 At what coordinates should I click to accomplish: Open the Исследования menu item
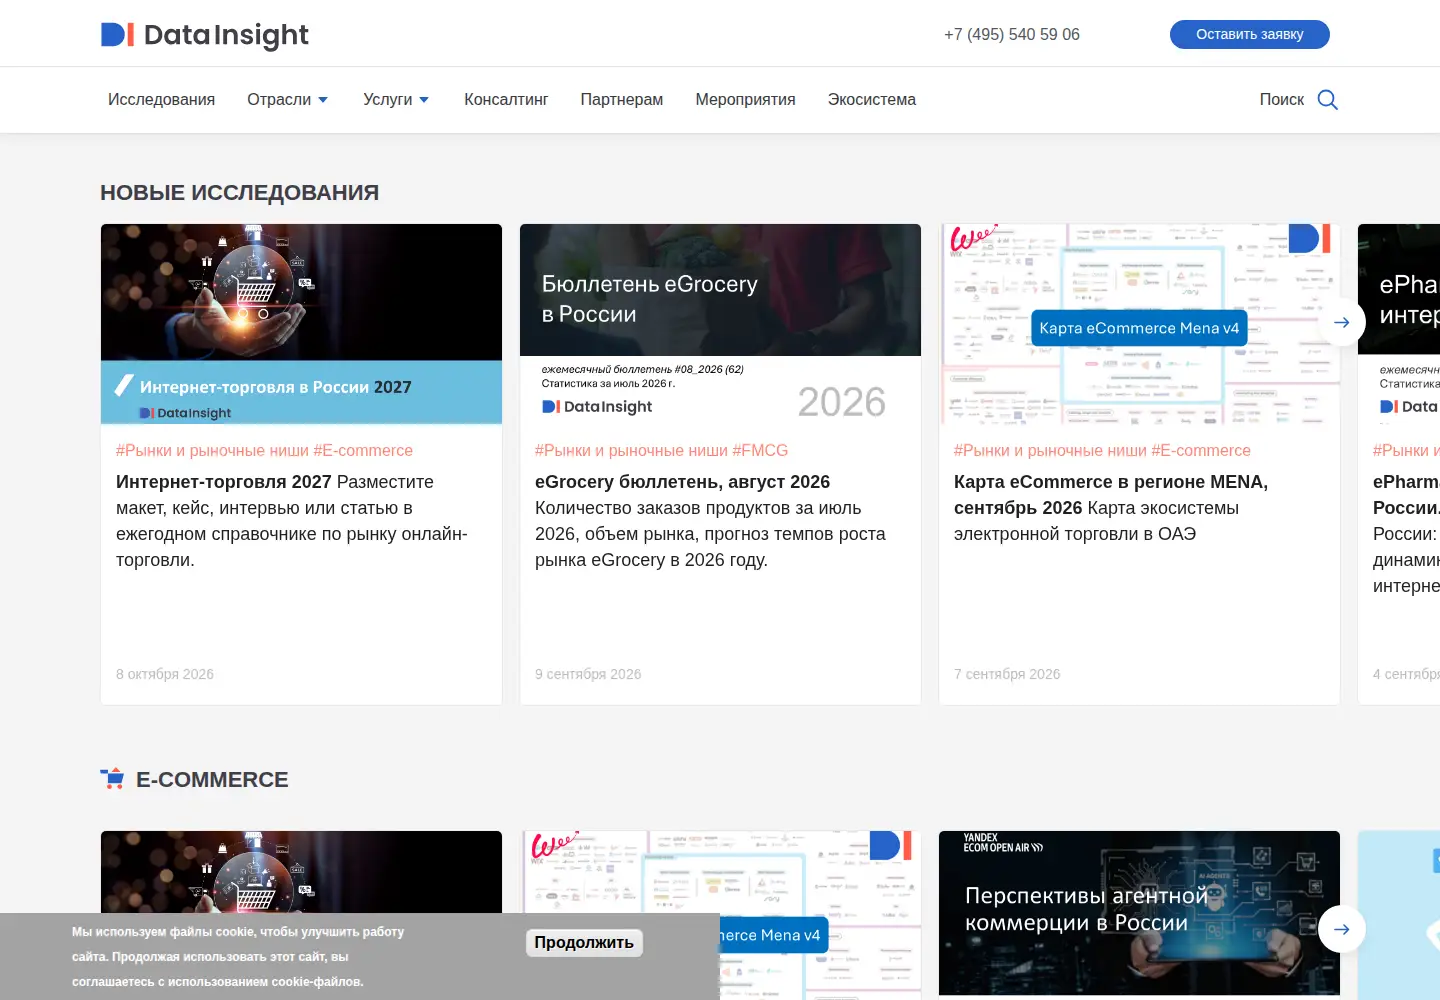click(x=161, y=100)
